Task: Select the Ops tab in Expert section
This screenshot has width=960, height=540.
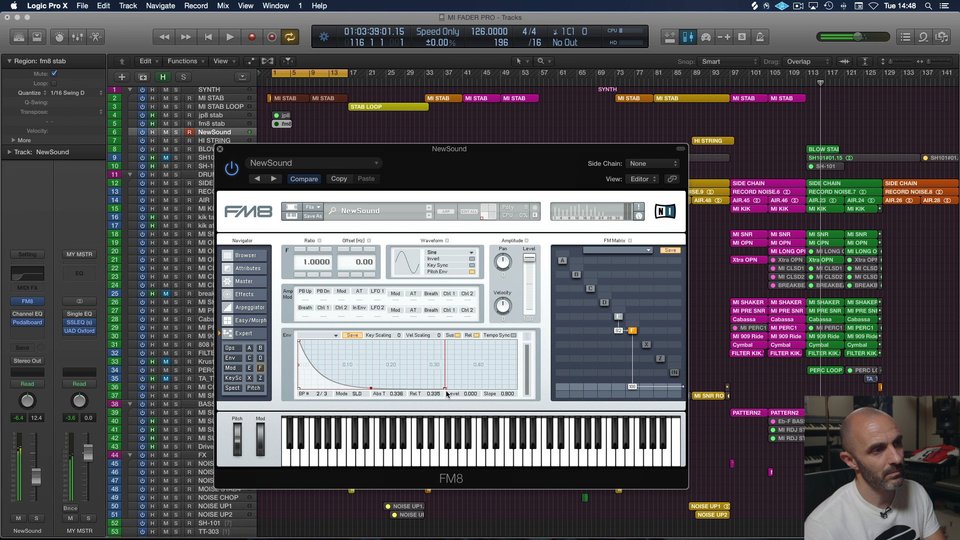Action: (x=232, y=348)
